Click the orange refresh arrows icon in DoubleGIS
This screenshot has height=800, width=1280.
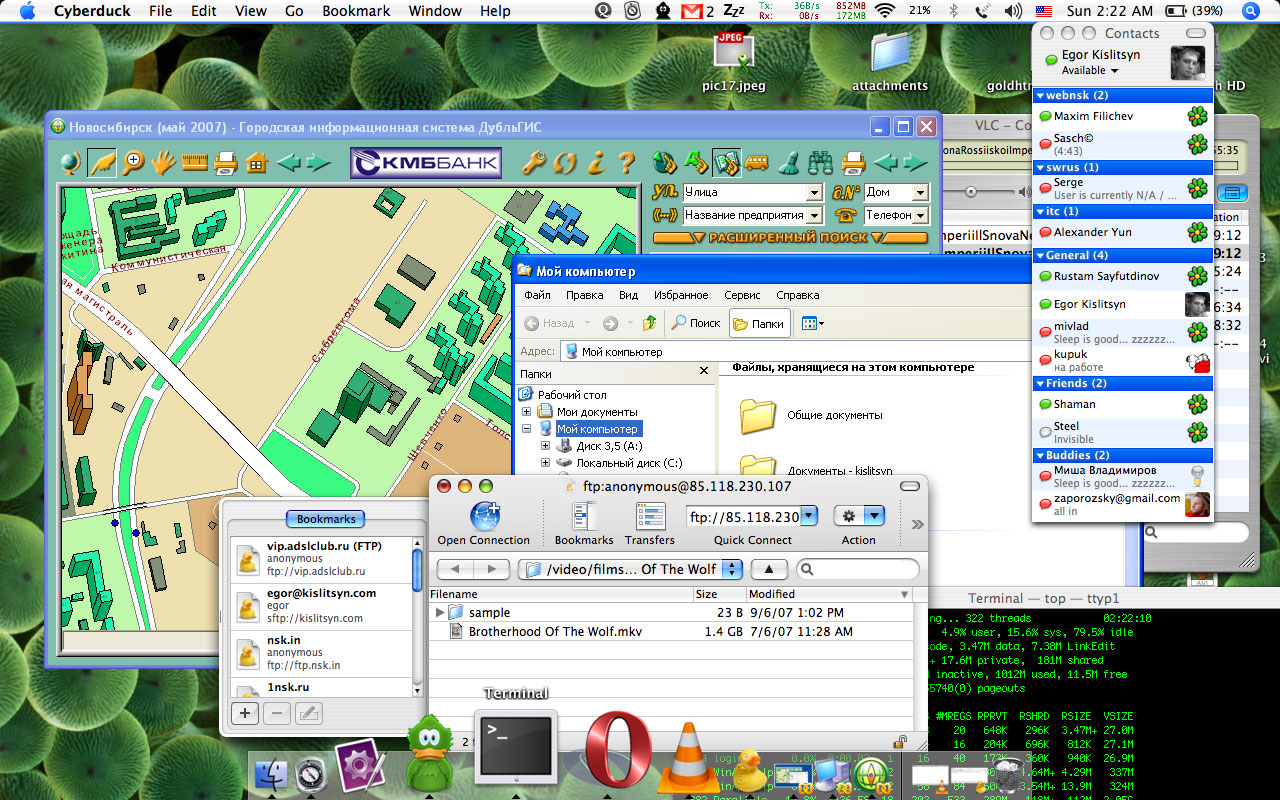565,162
